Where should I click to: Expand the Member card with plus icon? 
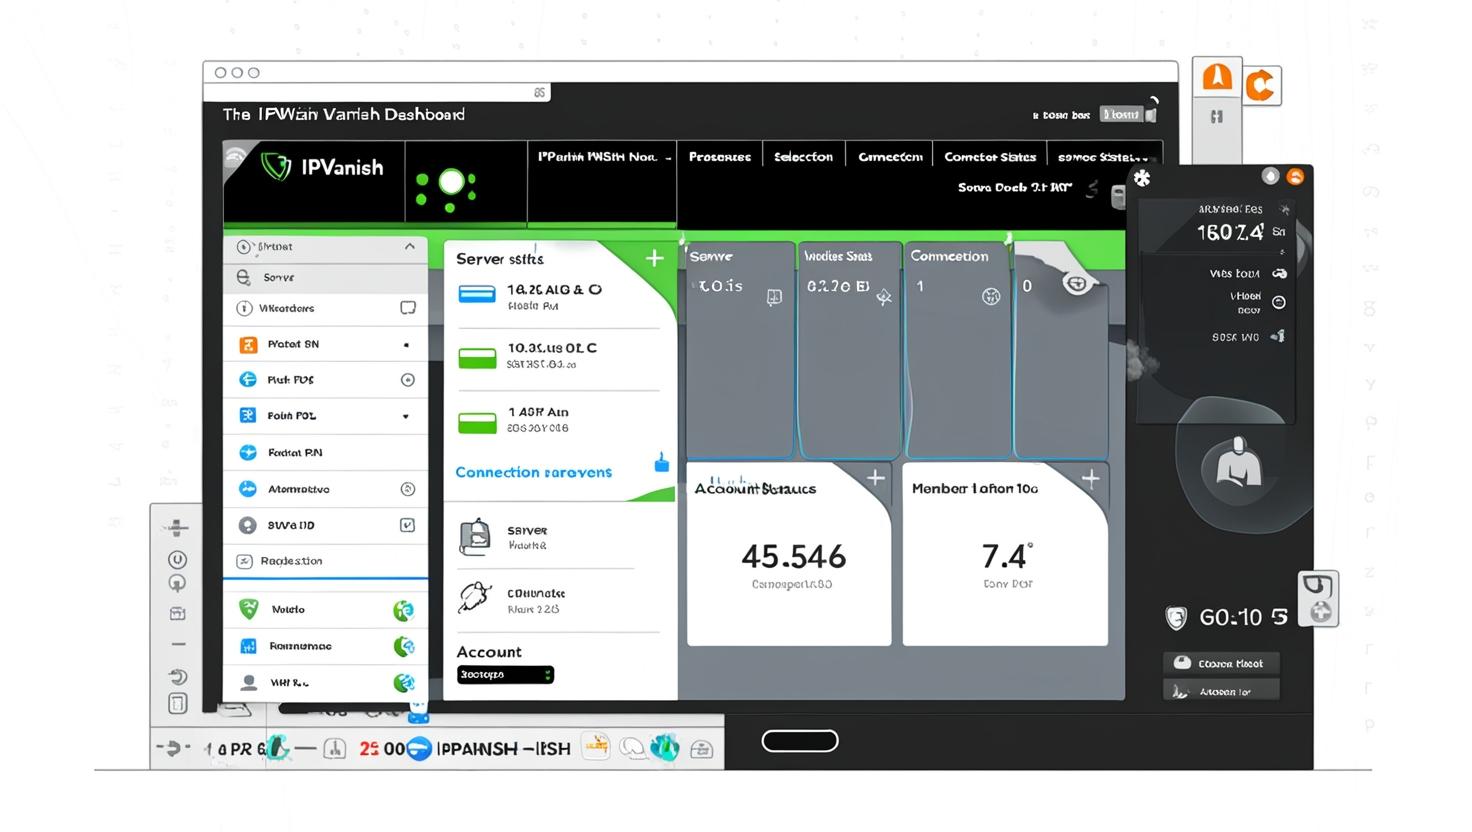(1091, 479)
